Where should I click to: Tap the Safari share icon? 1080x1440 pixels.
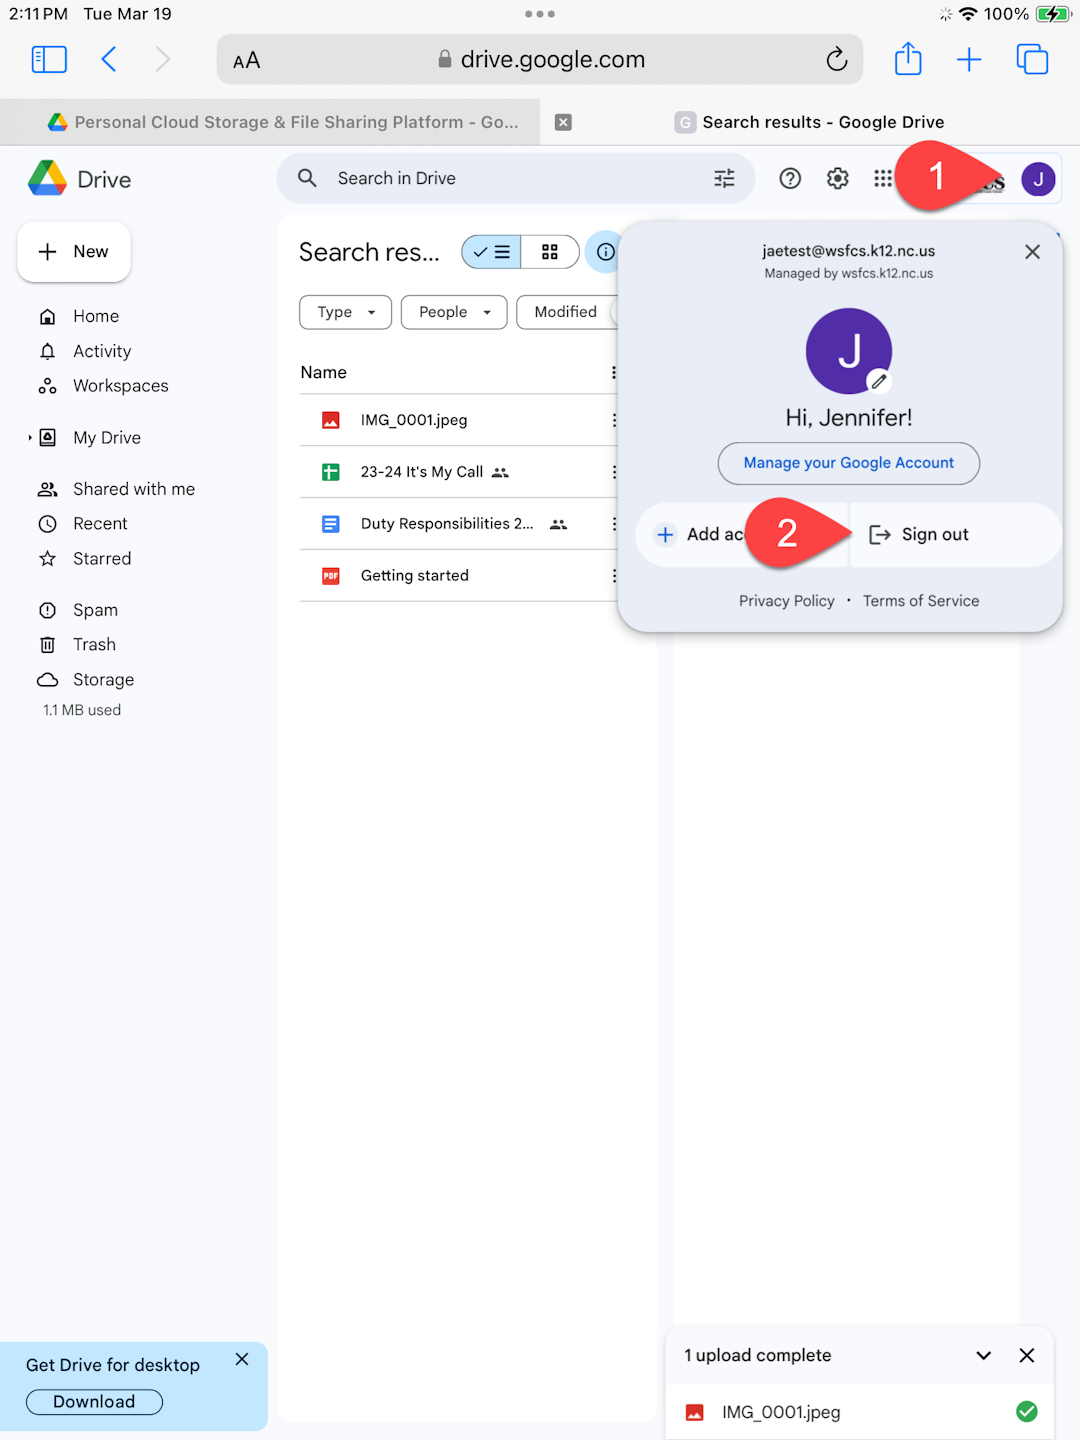[x=908, y=59]
